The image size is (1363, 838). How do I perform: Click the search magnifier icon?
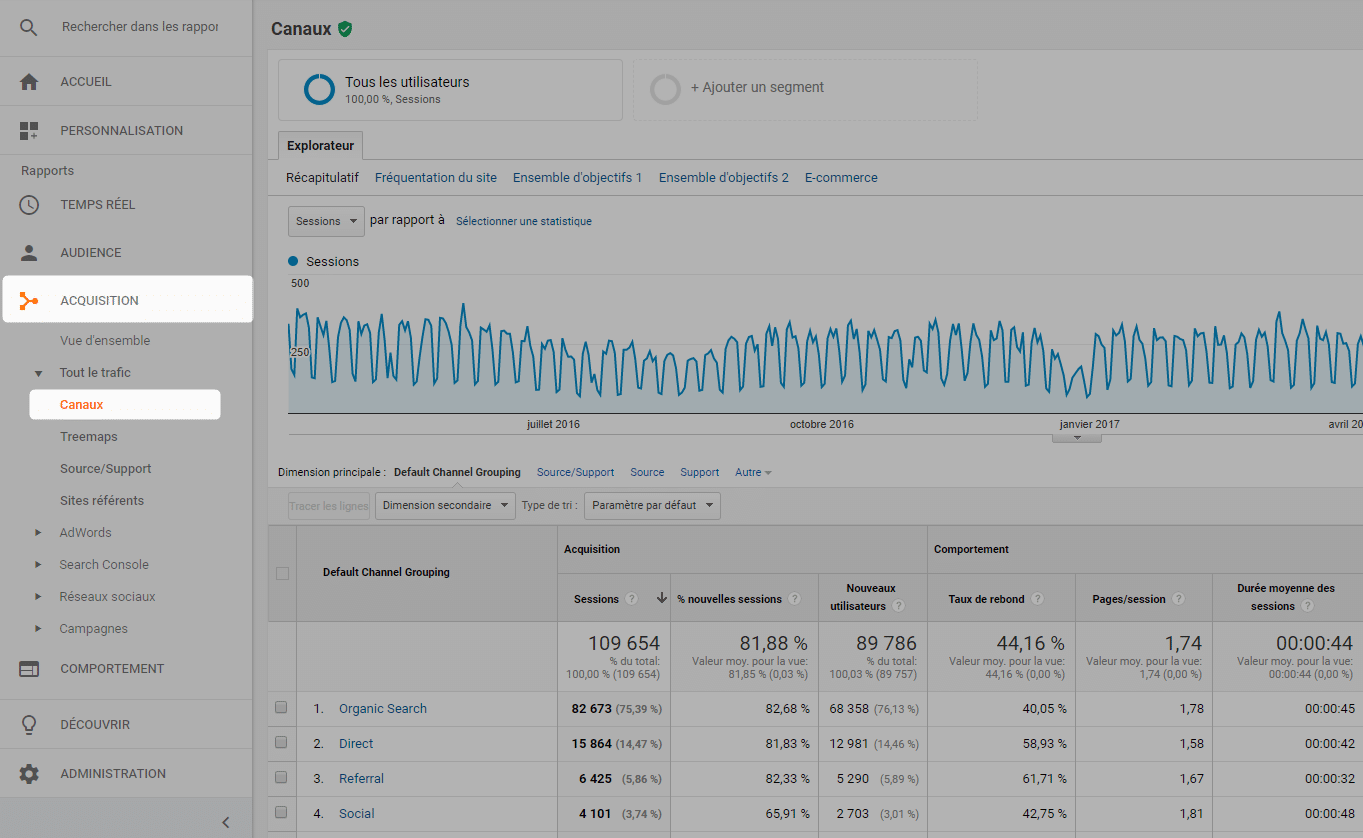29,28
